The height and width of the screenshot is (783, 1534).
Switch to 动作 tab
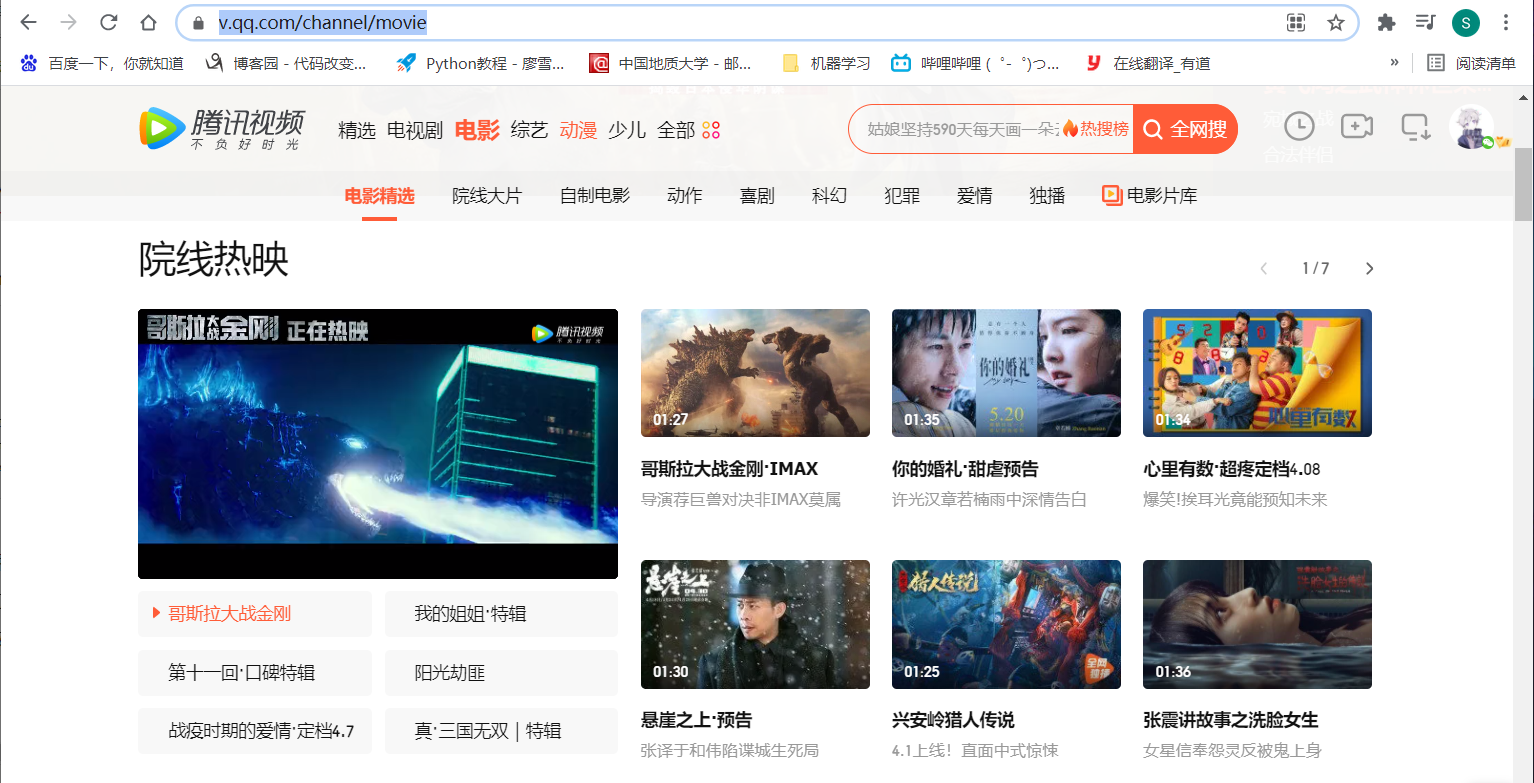tap(685, 196)
